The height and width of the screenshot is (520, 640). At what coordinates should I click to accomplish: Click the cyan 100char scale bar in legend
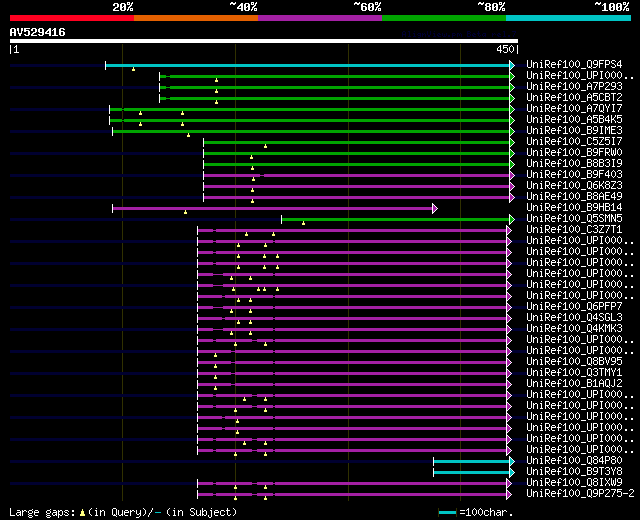tap(448, 513)
